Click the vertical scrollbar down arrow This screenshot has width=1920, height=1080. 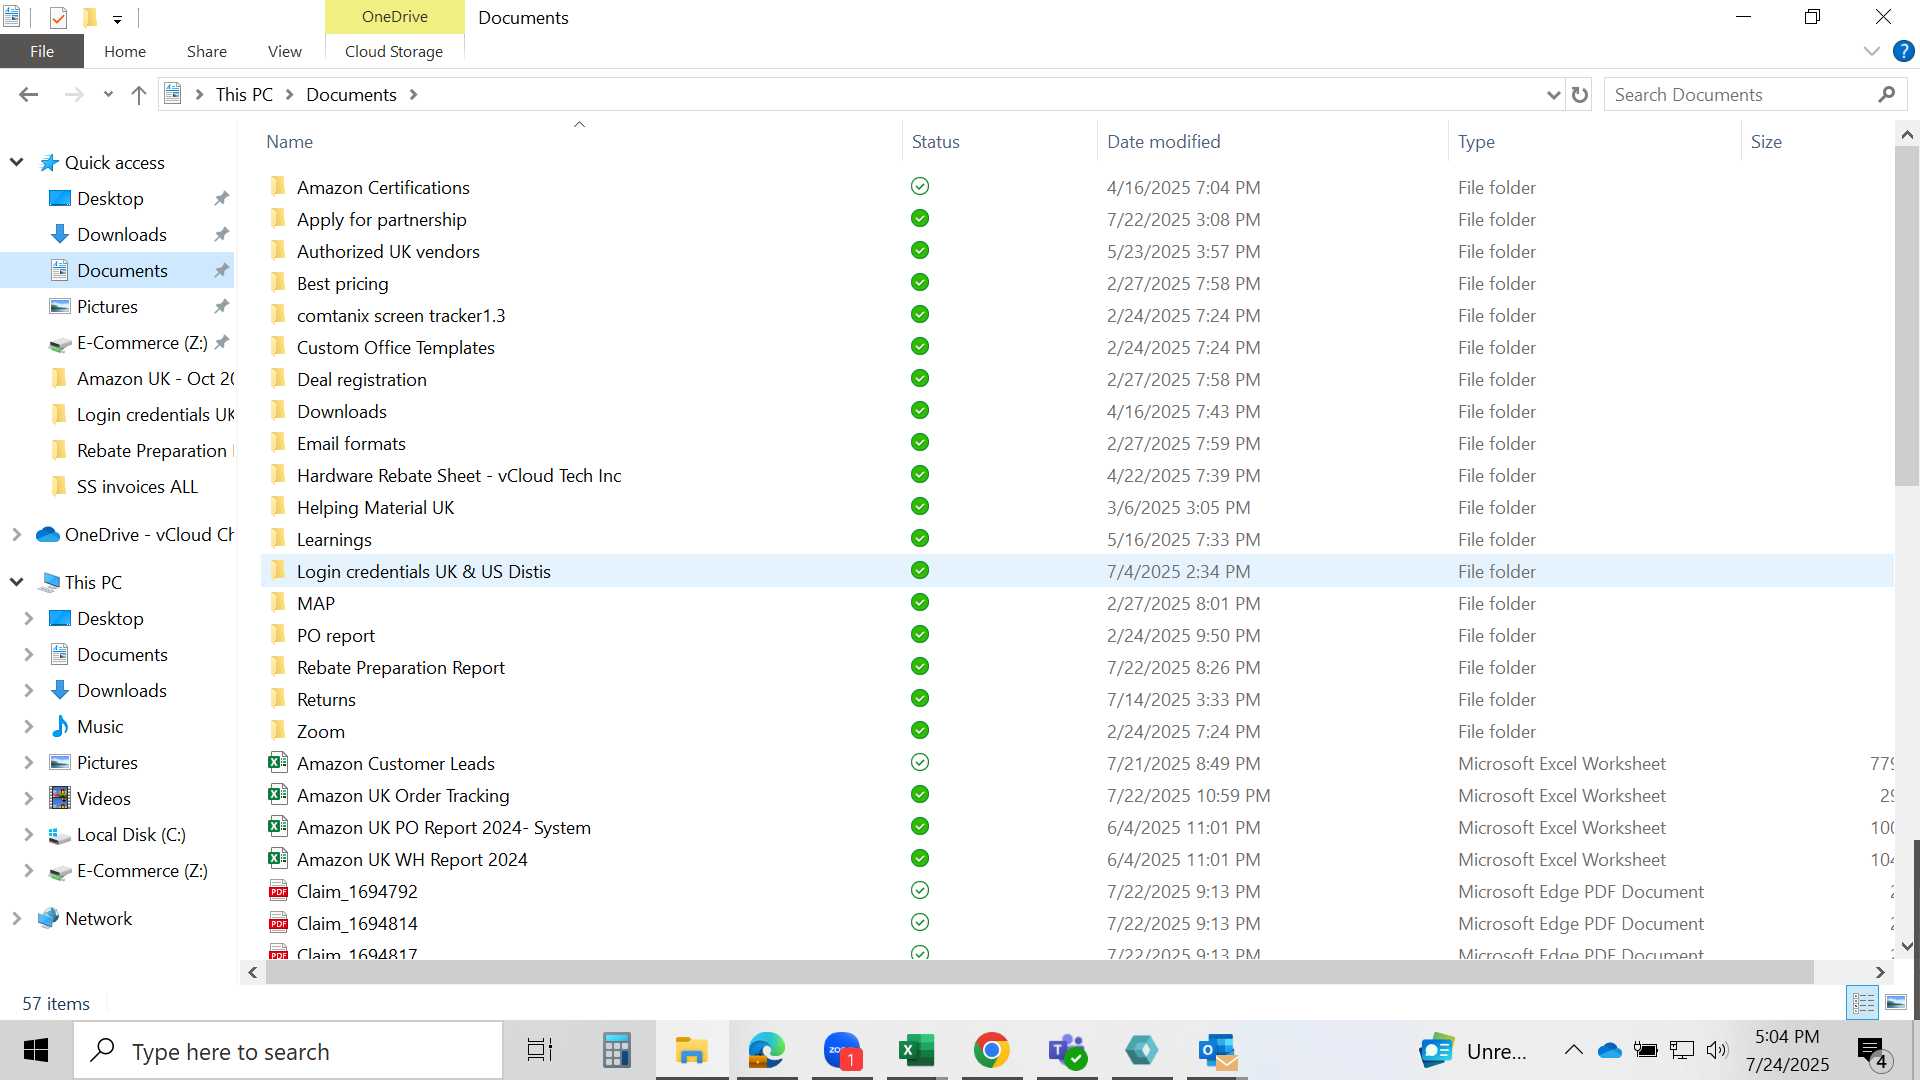pos(1907,946)
